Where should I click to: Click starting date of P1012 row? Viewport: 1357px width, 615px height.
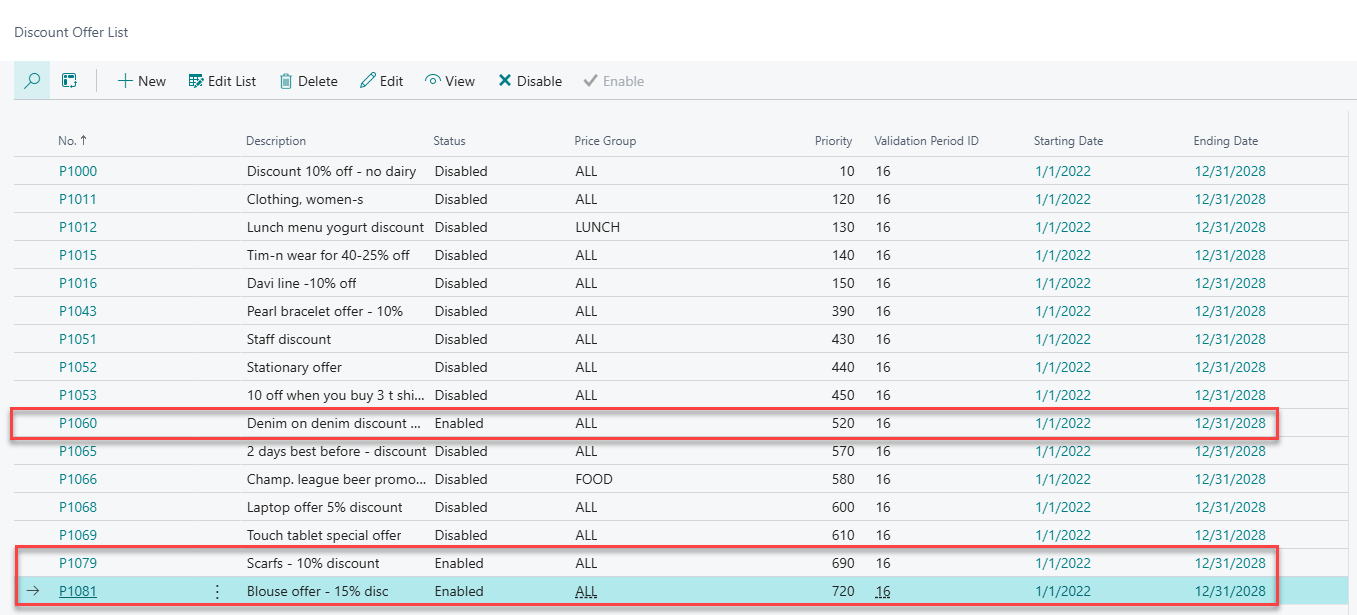coord(1062,227)
